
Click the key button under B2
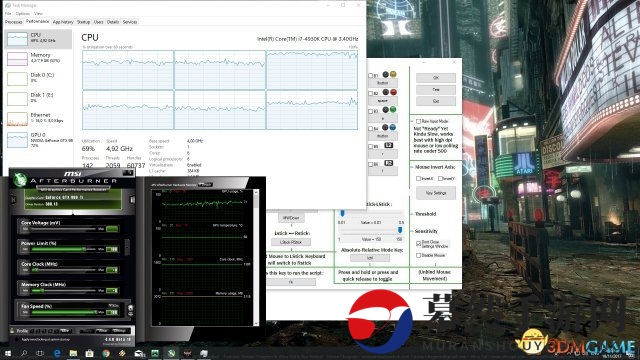tap(382, 100)
